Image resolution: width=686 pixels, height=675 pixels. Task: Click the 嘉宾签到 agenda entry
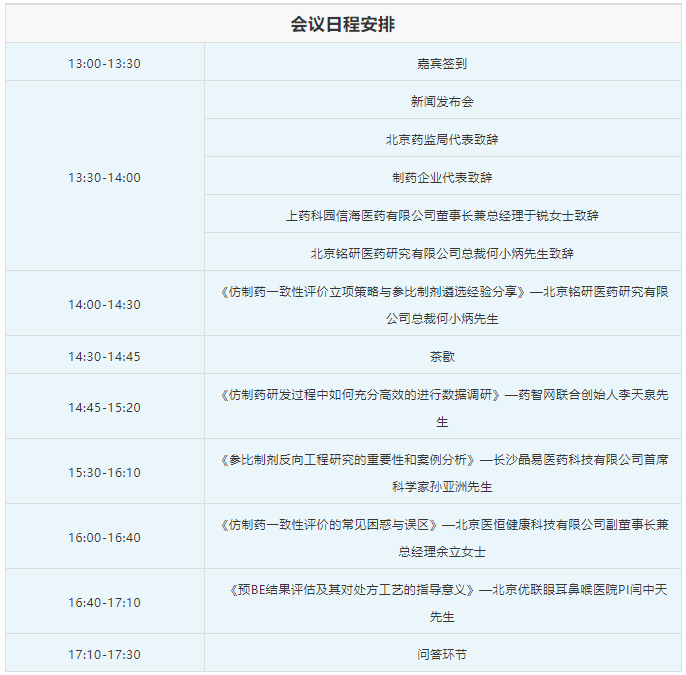(x=442, y=63)
